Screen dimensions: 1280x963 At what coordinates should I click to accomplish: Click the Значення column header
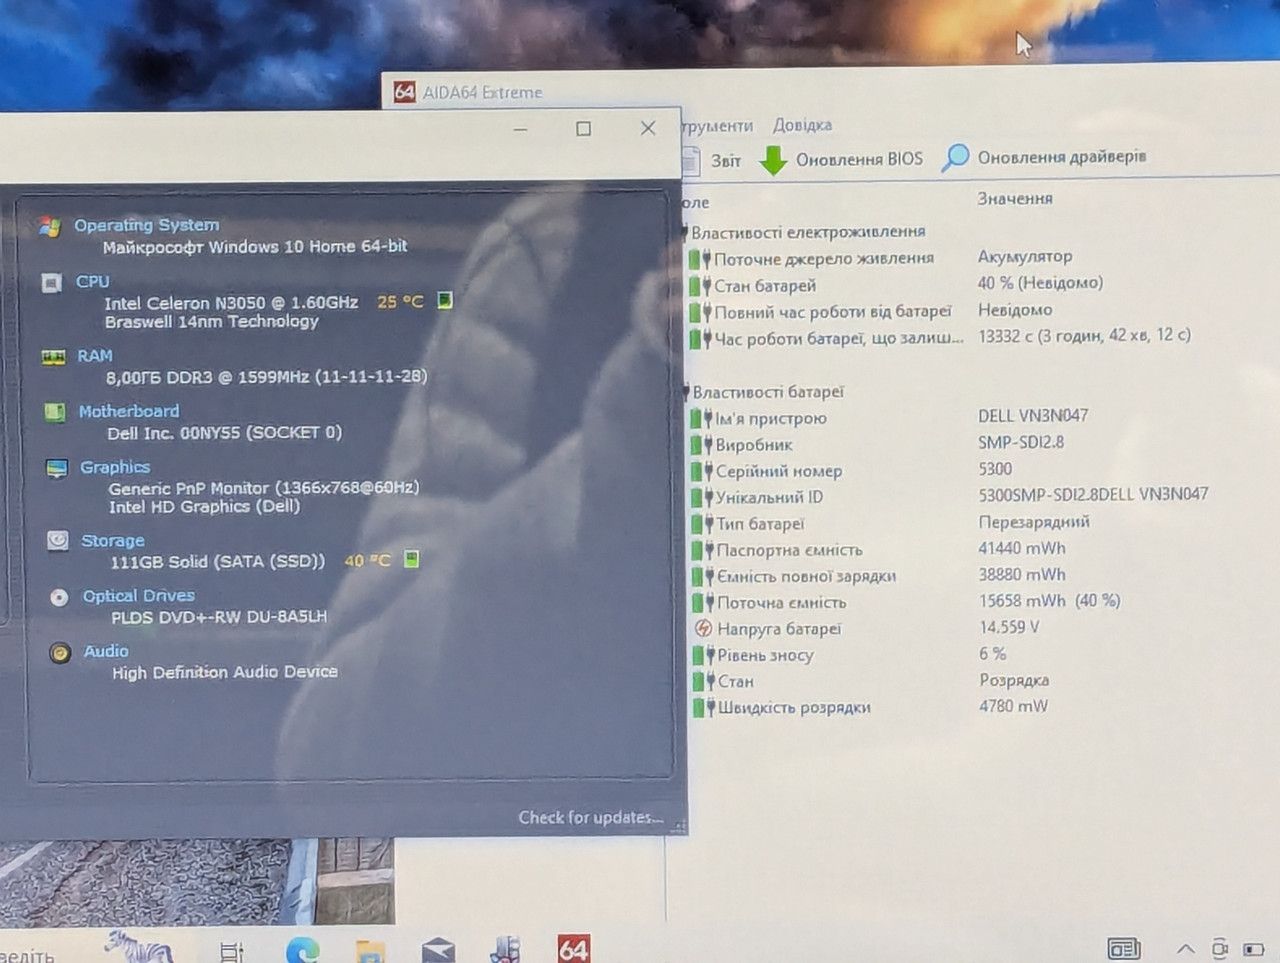click(1015, 198)
